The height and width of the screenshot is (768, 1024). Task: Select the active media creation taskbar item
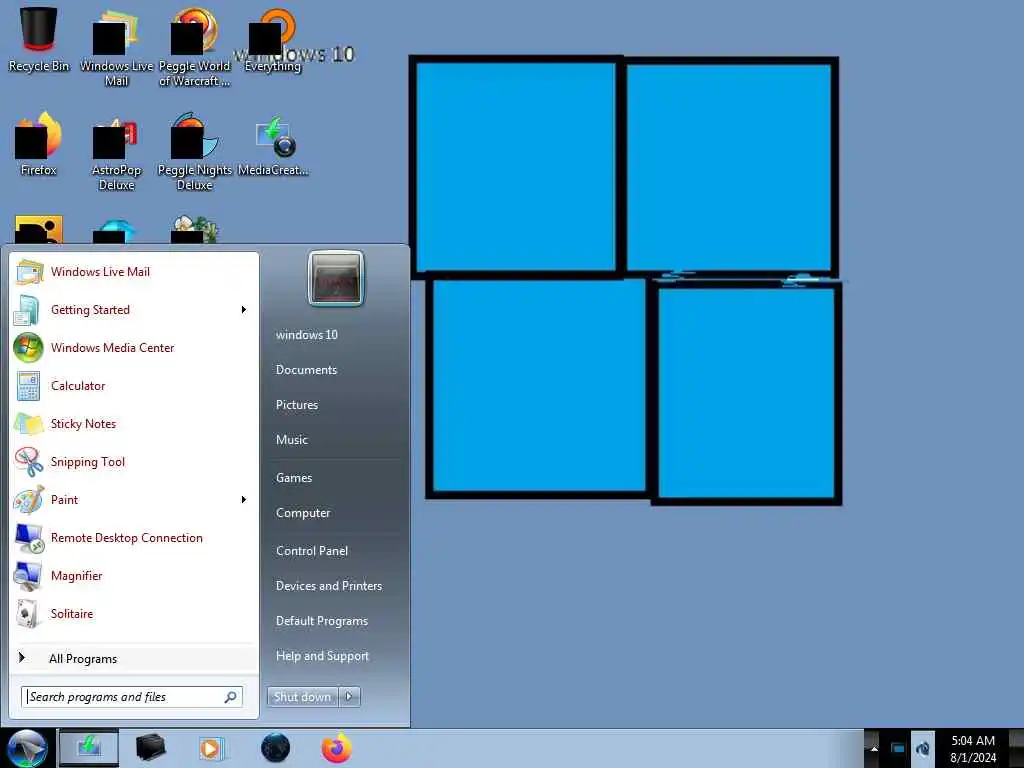[89, 748]
